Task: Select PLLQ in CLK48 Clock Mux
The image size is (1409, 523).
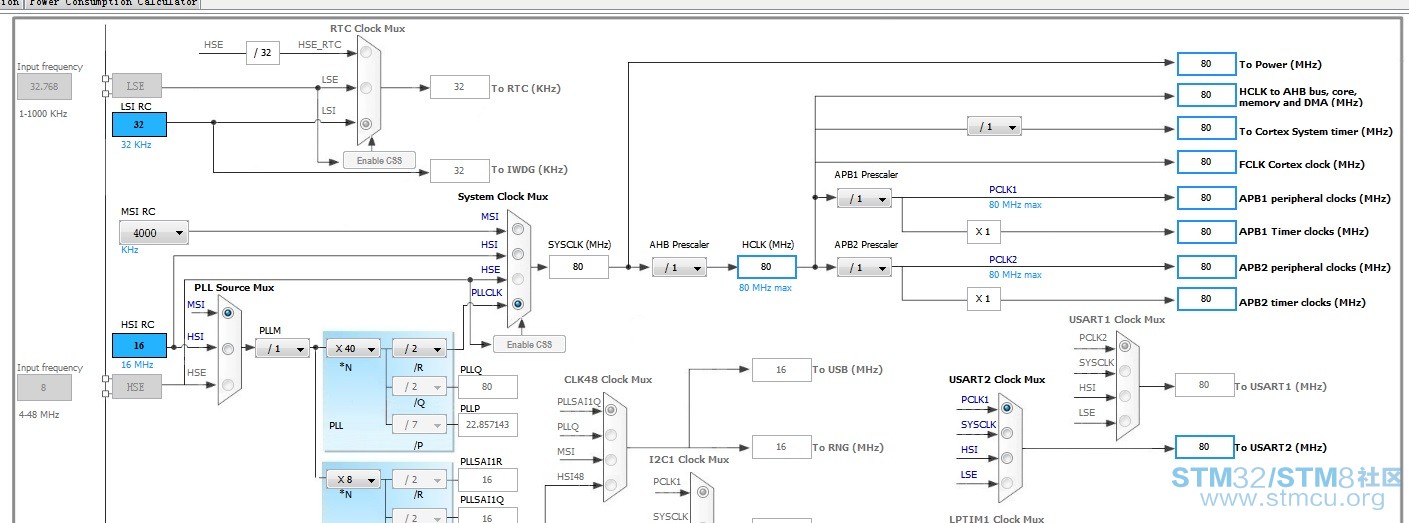Action: pos(611,434)
